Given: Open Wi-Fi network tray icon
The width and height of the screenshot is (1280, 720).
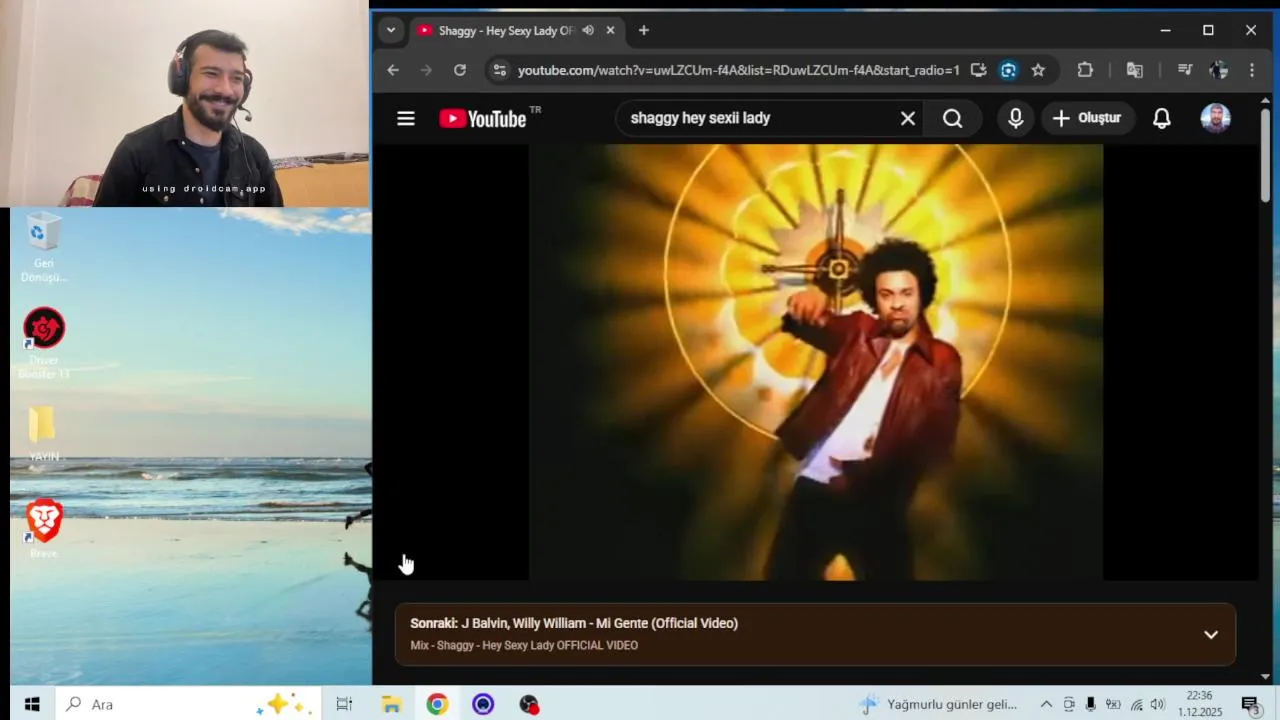Looking at the screenshot, I should click(1136, 704).
